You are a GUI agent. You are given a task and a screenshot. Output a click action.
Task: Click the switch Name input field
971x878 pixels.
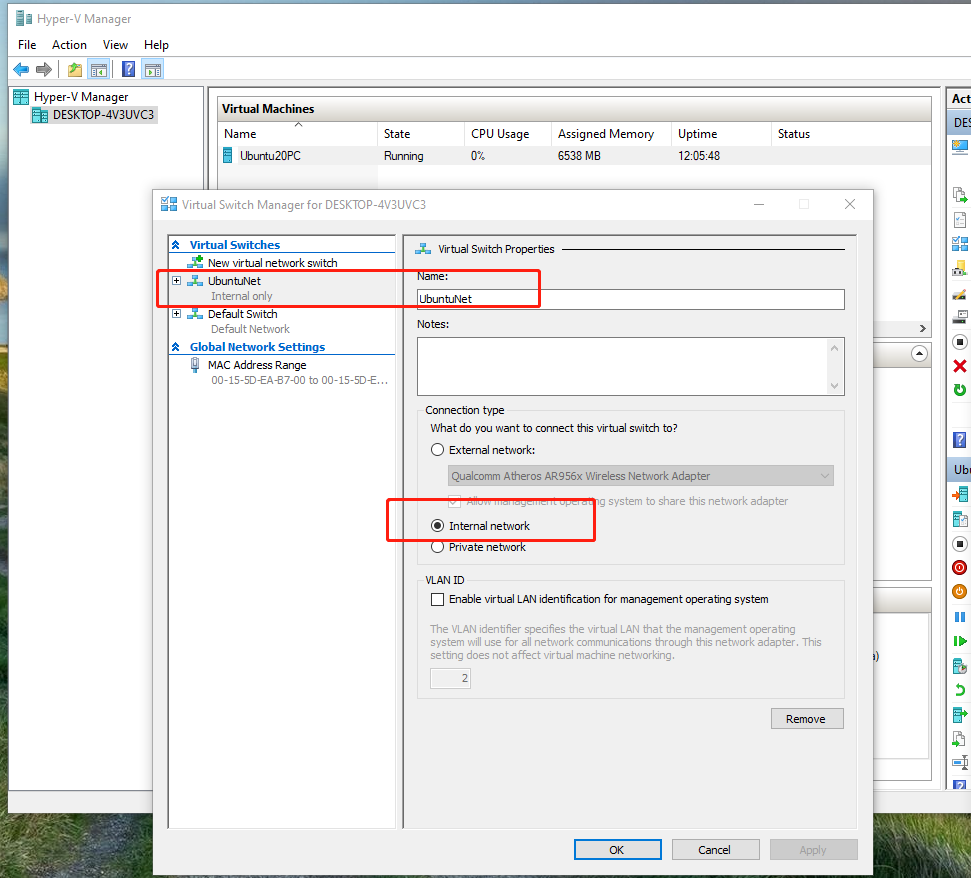coord(630,299)
